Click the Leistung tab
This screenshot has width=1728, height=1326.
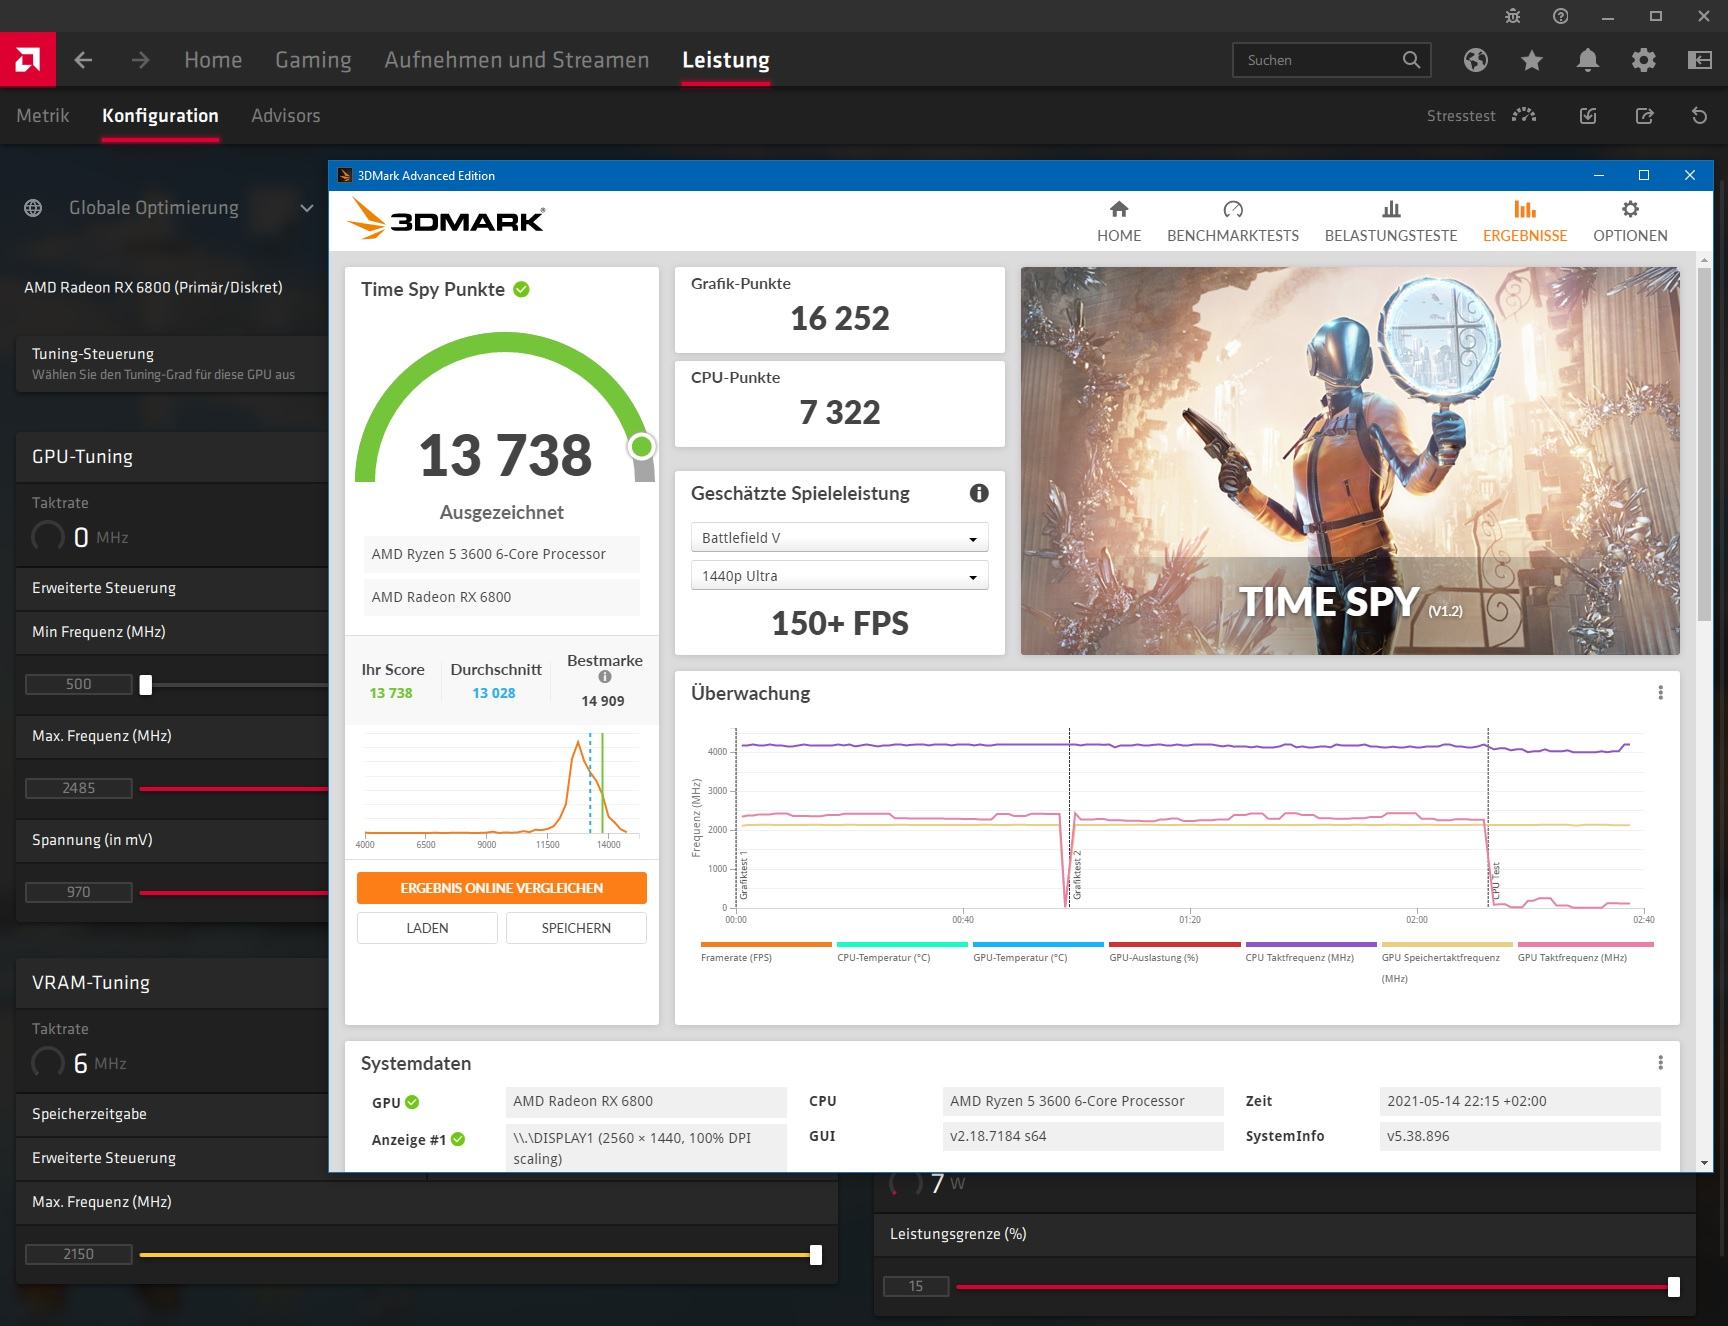(x=726, y=60)
